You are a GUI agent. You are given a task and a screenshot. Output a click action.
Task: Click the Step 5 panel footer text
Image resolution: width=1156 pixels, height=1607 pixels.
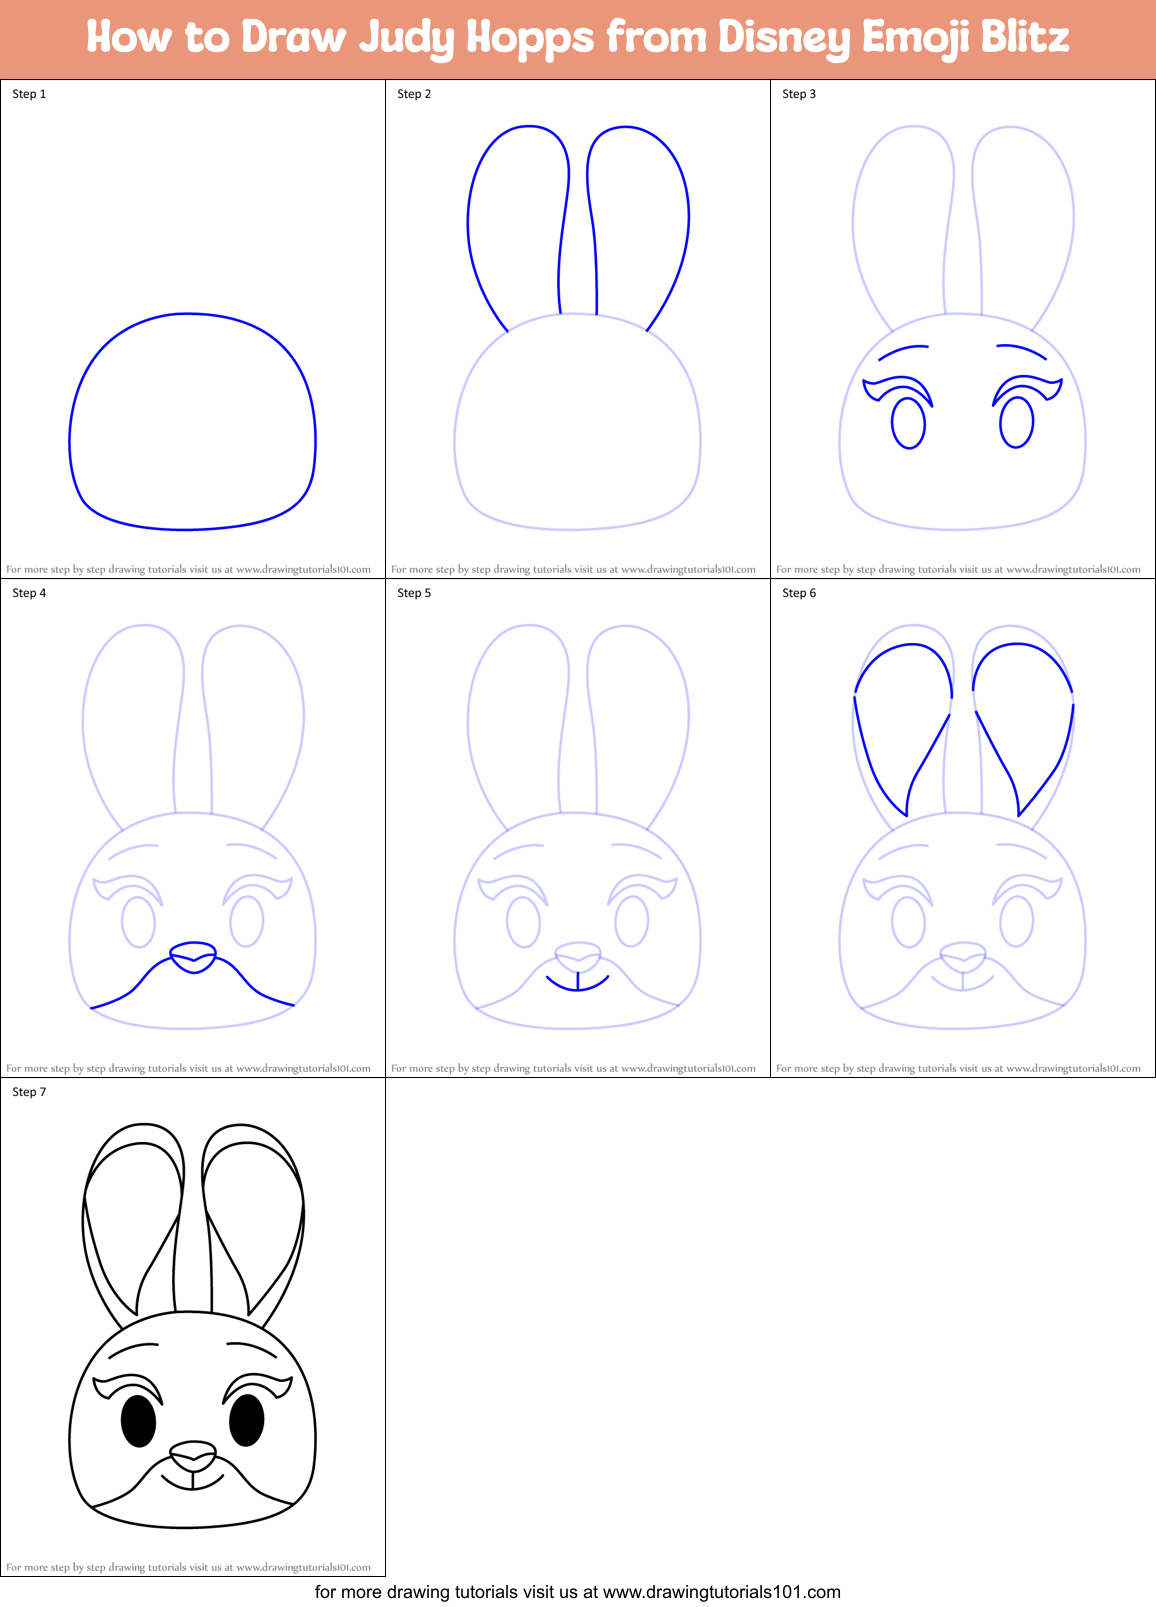click(x=573, y=1068)
